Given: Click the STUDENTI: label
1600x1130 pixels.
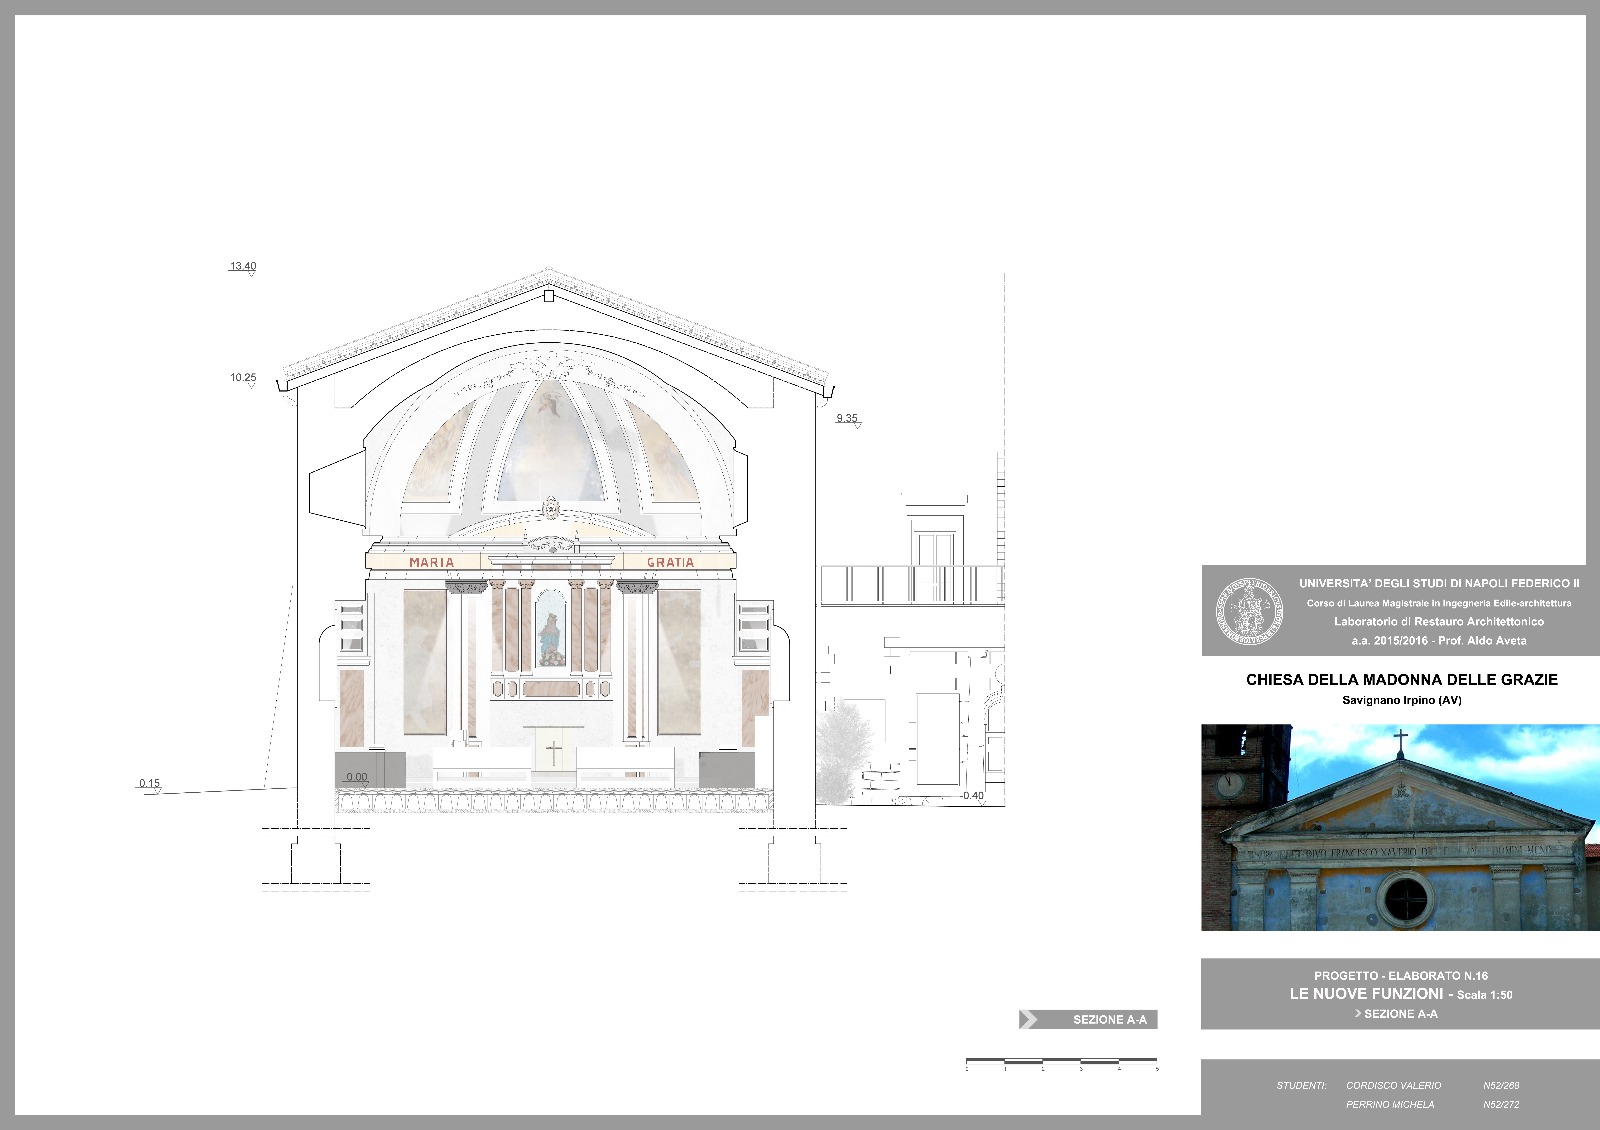Looking at the screenshot, I should click(x=1301, y=1086).
